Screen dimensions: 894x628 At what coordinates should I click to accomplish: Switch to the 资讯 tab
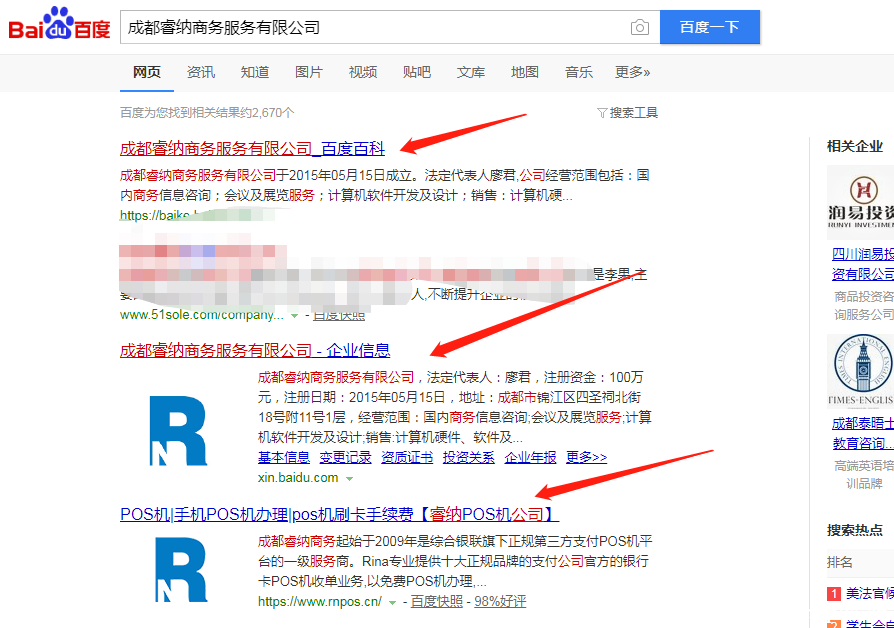201,72
